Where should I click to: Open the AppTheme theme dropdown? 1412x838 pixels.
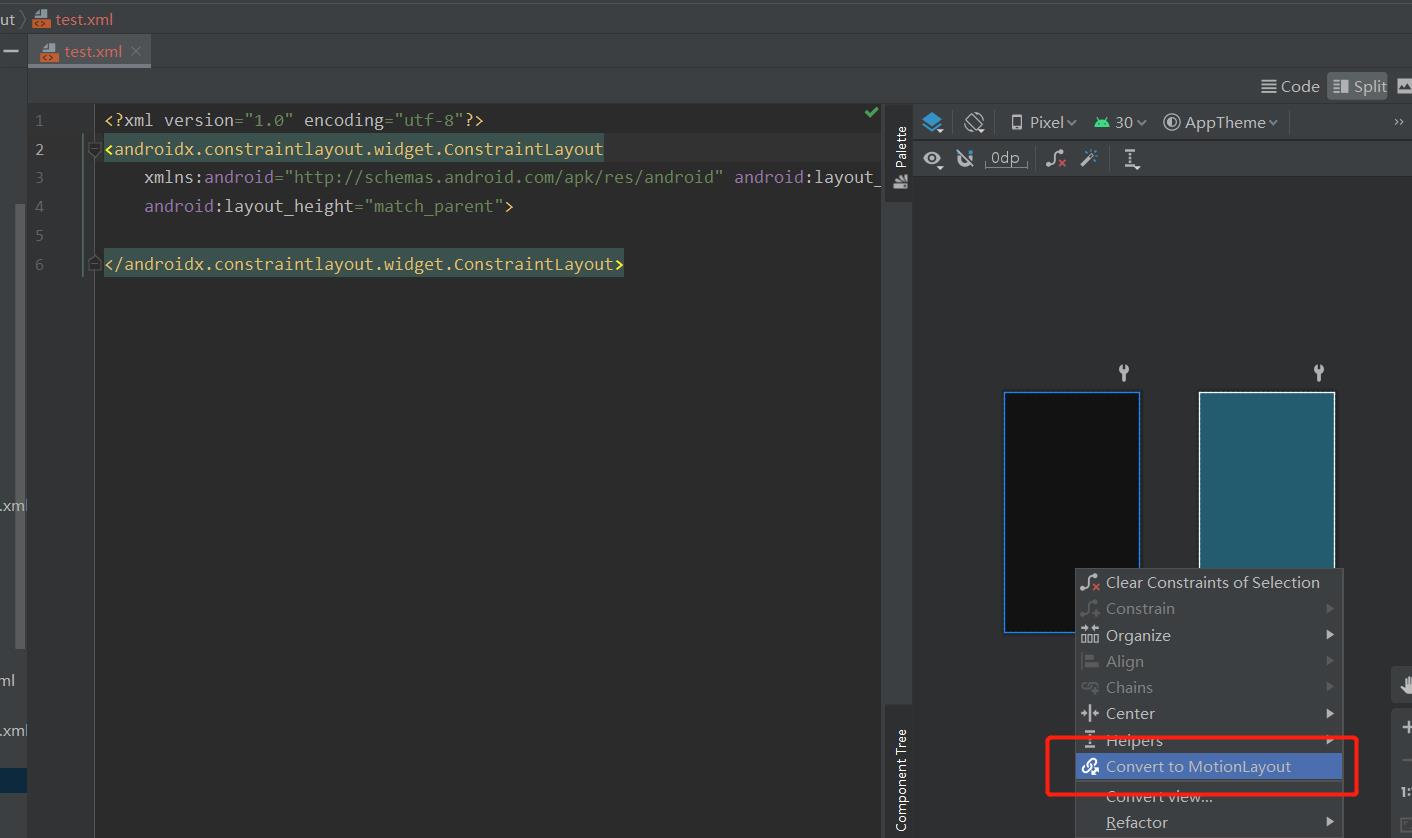1220,122
